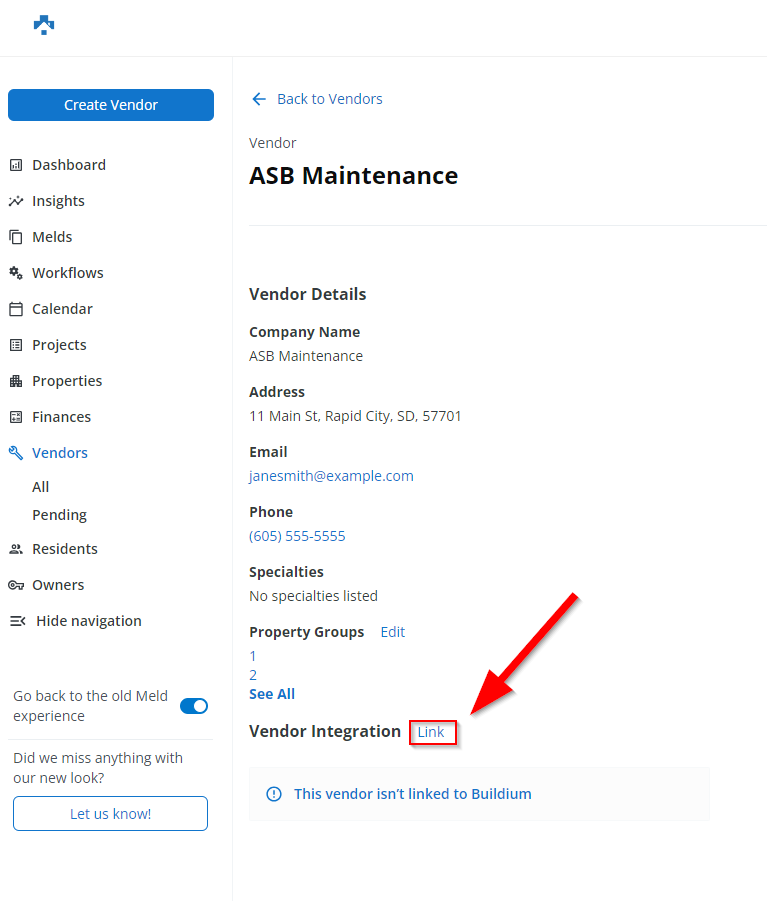The image size is (767, 901).
Task: Edit the Property Groups
Action: click(393, 632)
